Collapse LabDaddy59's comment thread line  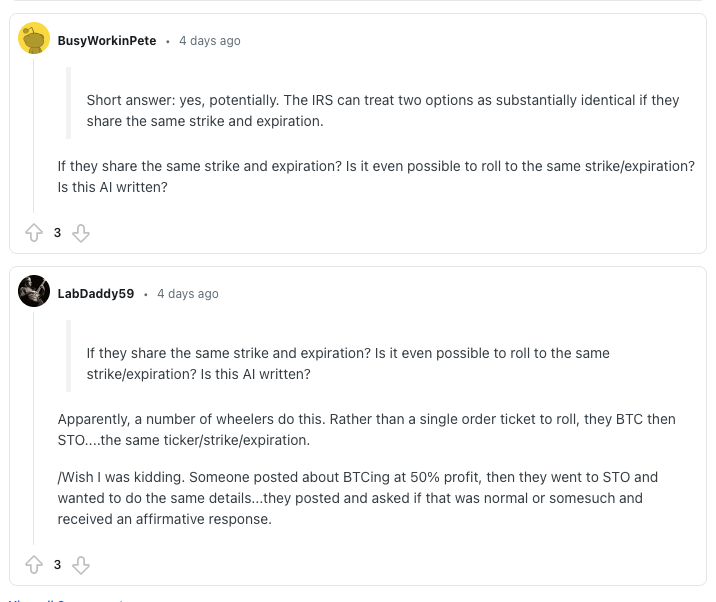point(33,428)
